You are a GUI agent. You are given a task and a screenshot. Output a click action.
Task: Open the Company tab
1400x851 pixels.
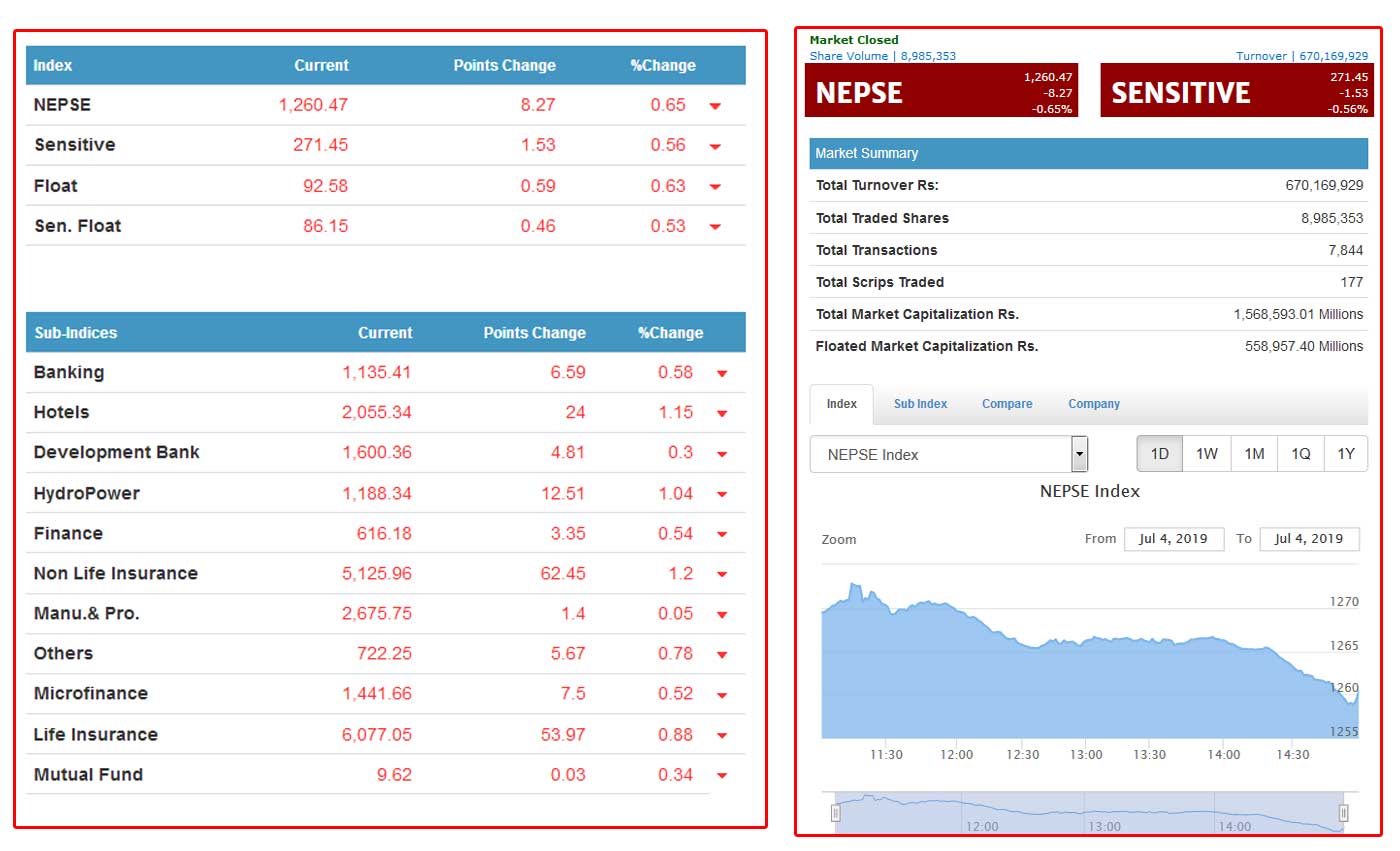[1094, 404]
